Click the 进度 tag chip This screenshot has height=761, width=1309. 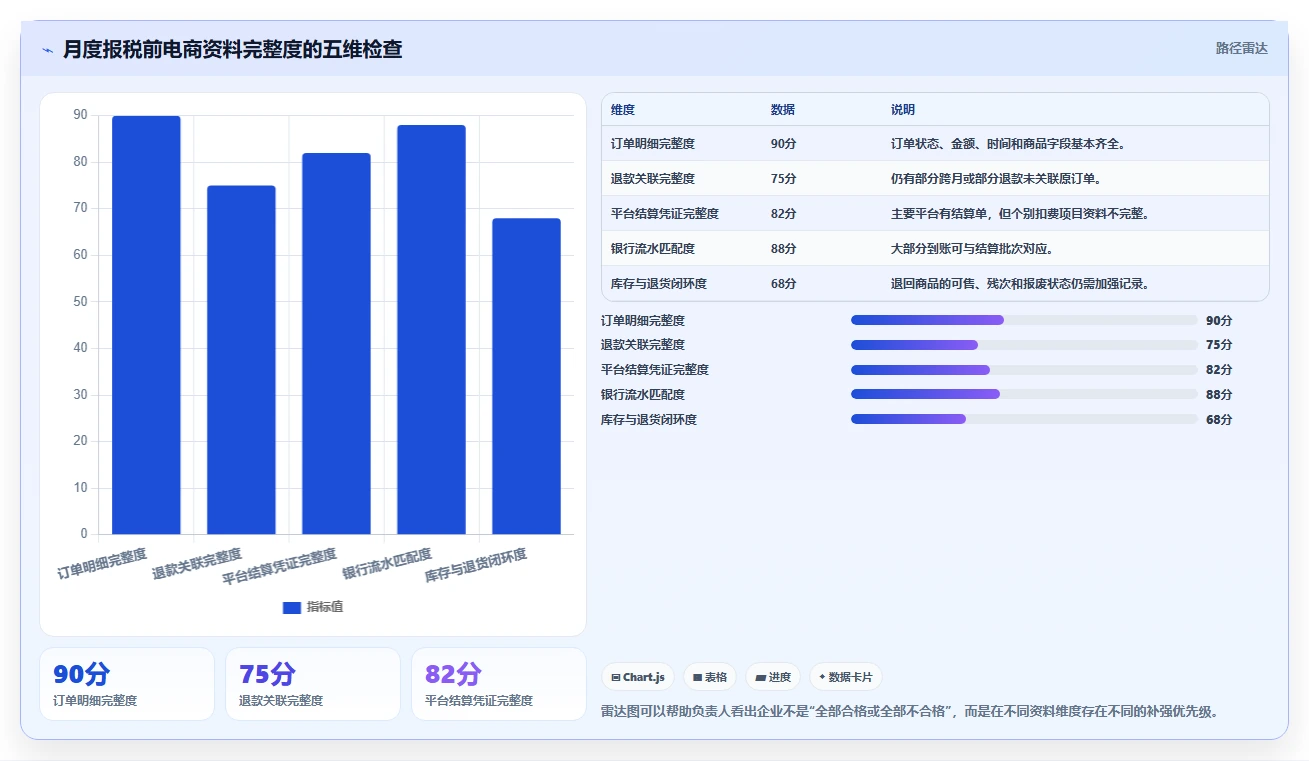point(773,677)
